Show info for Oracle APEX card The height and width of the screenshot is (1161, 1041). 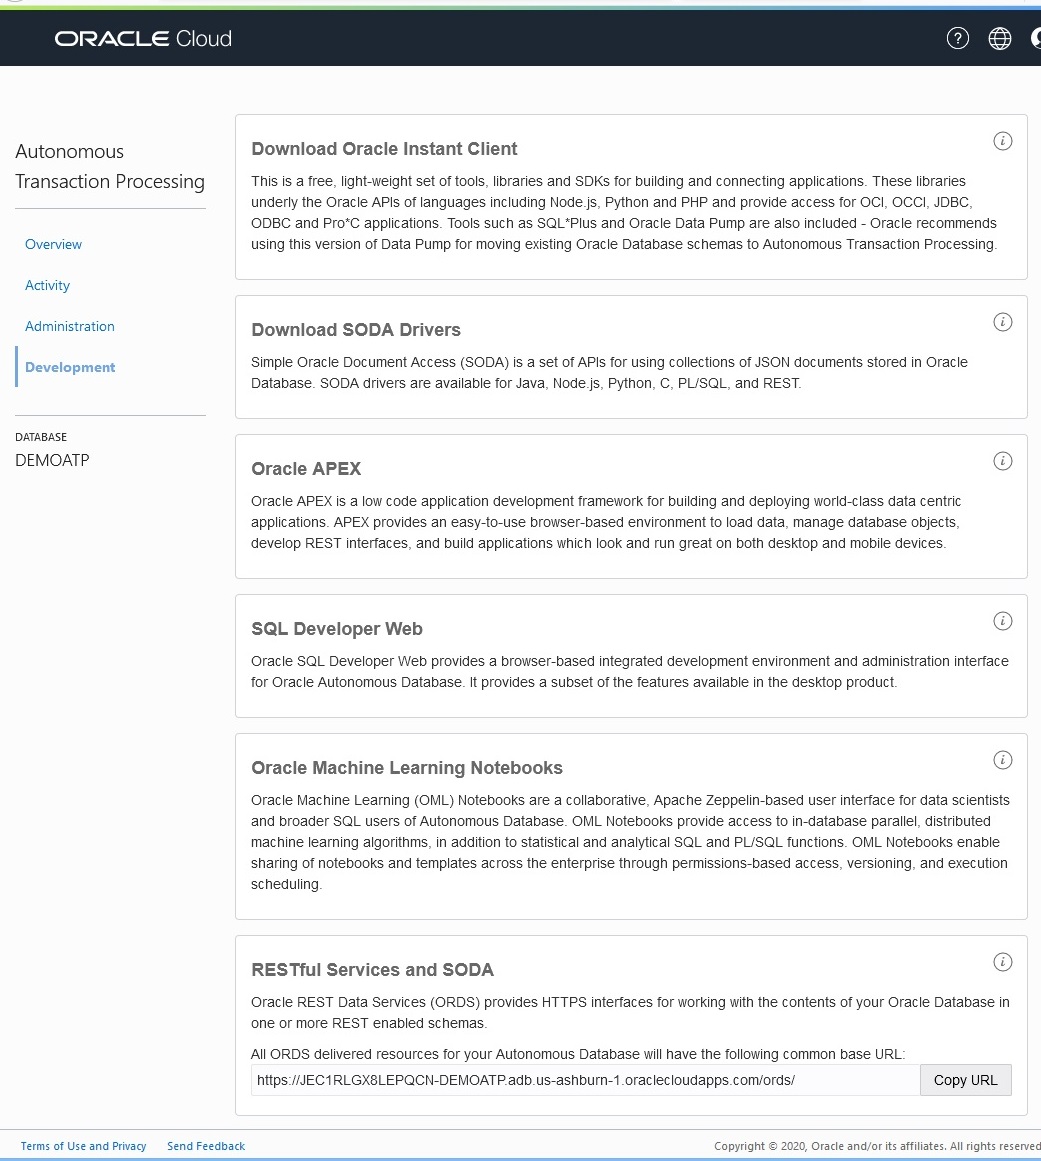pyautogui.click(x=1002, y=461)
